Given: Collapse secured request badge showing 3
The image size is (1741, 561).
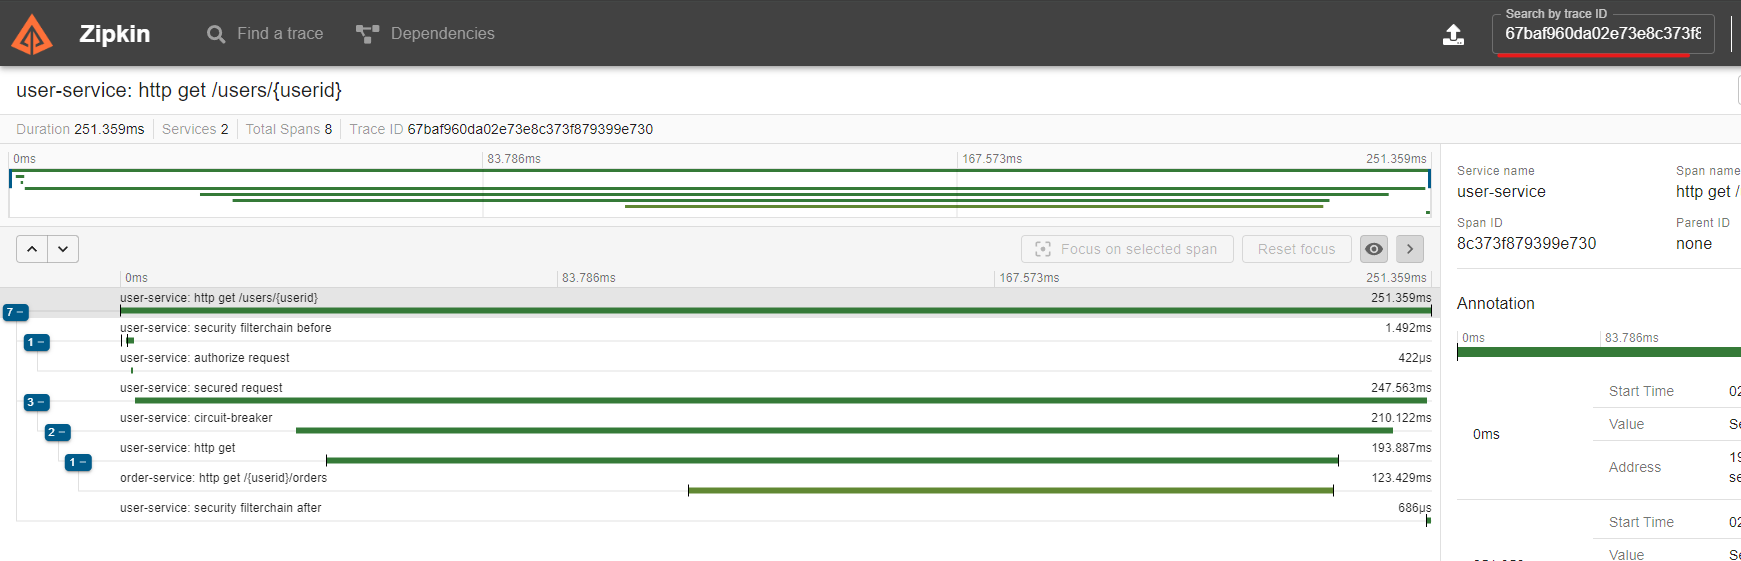Looking at the screenshot, I should coord(36,402).
